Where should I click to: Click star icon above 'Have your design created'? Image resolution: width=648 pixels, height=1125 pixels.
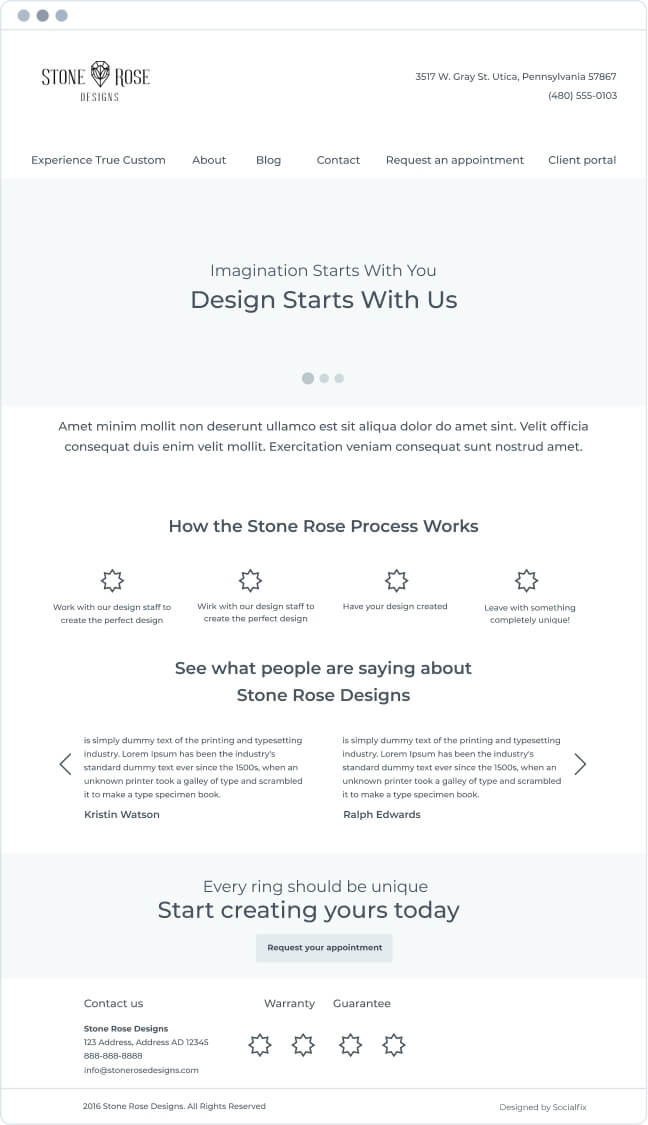click(x=396, y=580)
